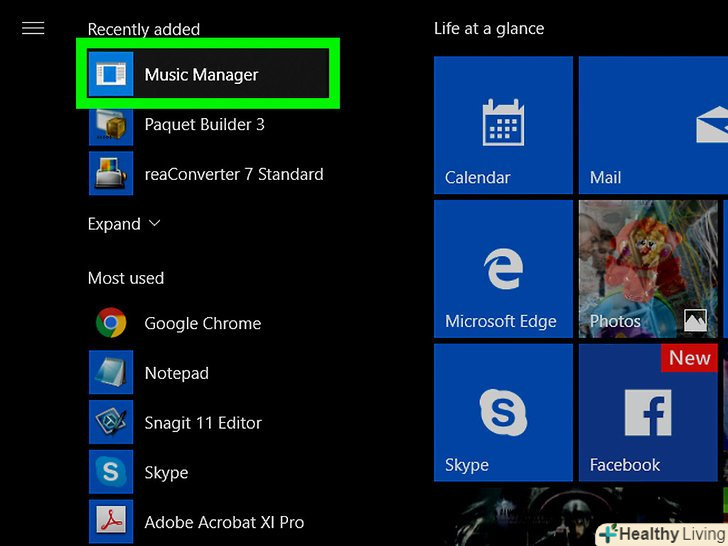Click the 'Life at a glance' group header
728x546 pixels.
coord(489,29)
